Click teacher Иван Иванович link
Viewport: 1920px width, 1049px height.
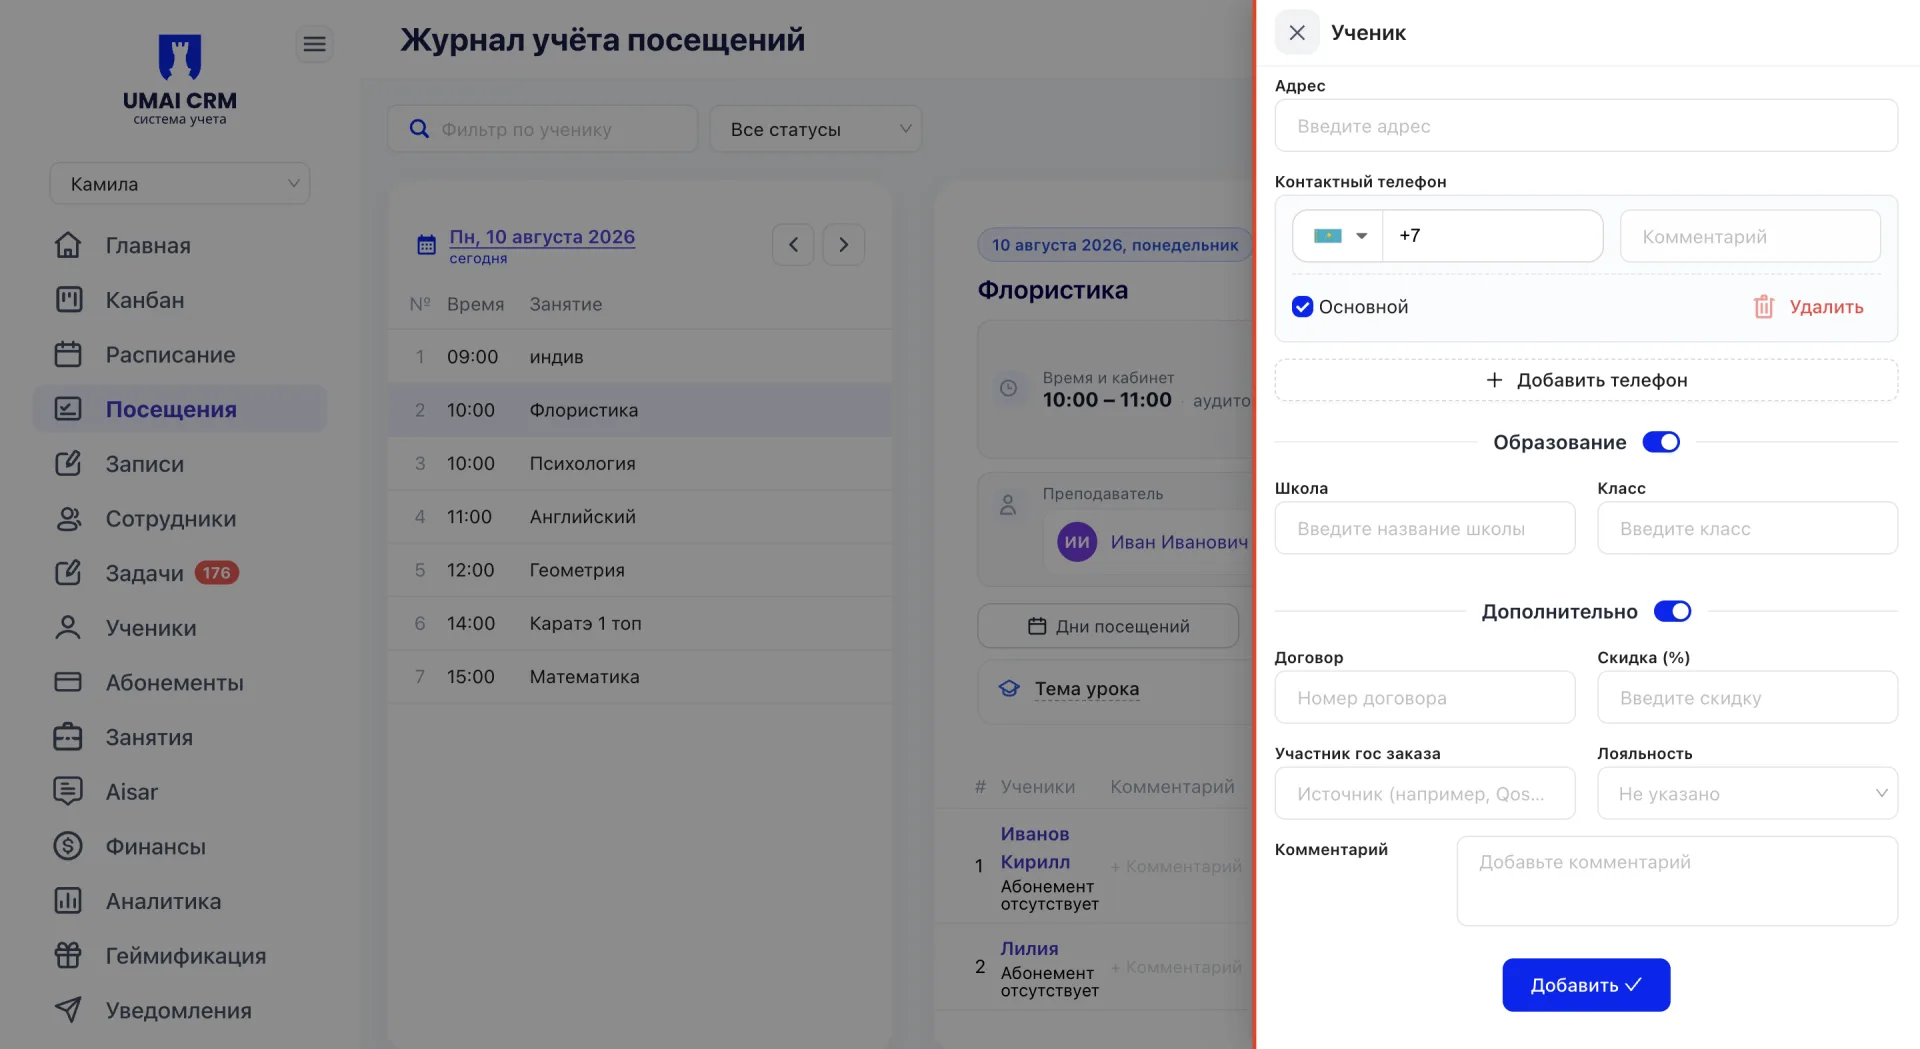(x=1179, y=542)
